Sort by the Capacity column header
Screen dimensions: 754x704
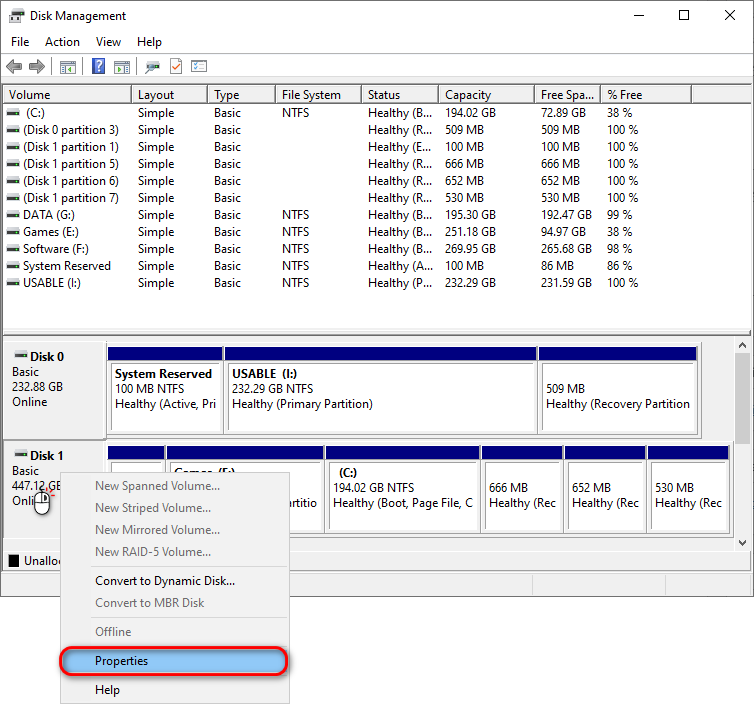click(485, 95)
